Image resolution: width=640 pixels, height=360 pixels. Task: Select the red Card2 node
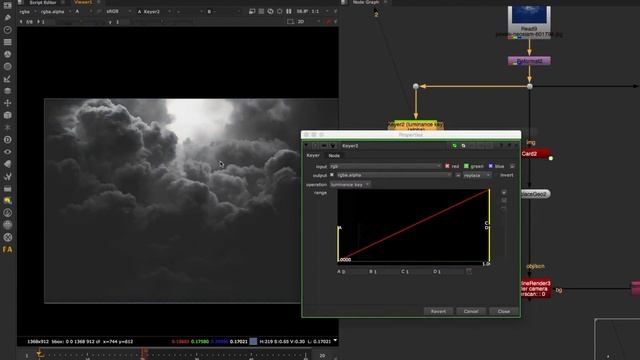point(535,154)
